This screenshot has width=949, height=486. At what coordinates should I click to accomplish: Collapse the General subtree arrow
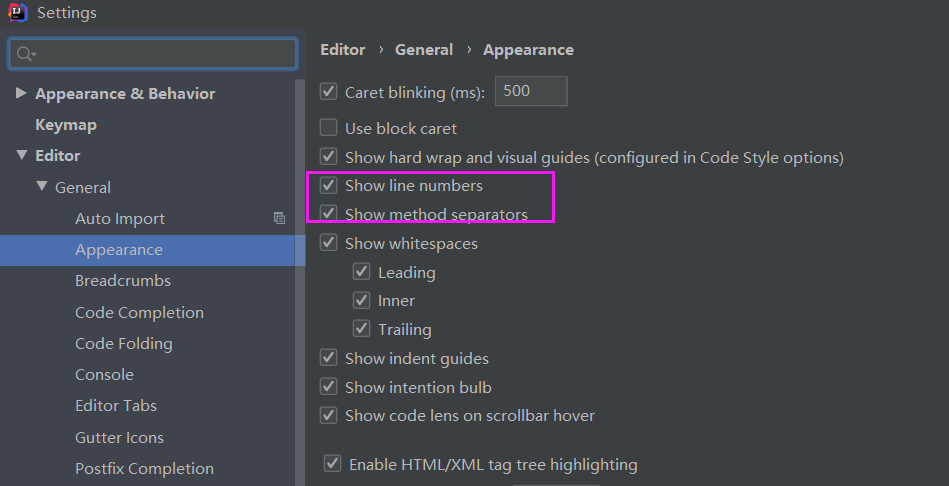(42, 186)
